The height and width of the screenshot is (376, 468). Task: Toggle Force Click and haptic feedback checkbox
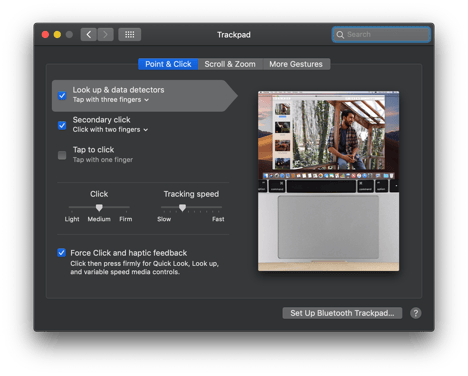click(x=61, y=252)
